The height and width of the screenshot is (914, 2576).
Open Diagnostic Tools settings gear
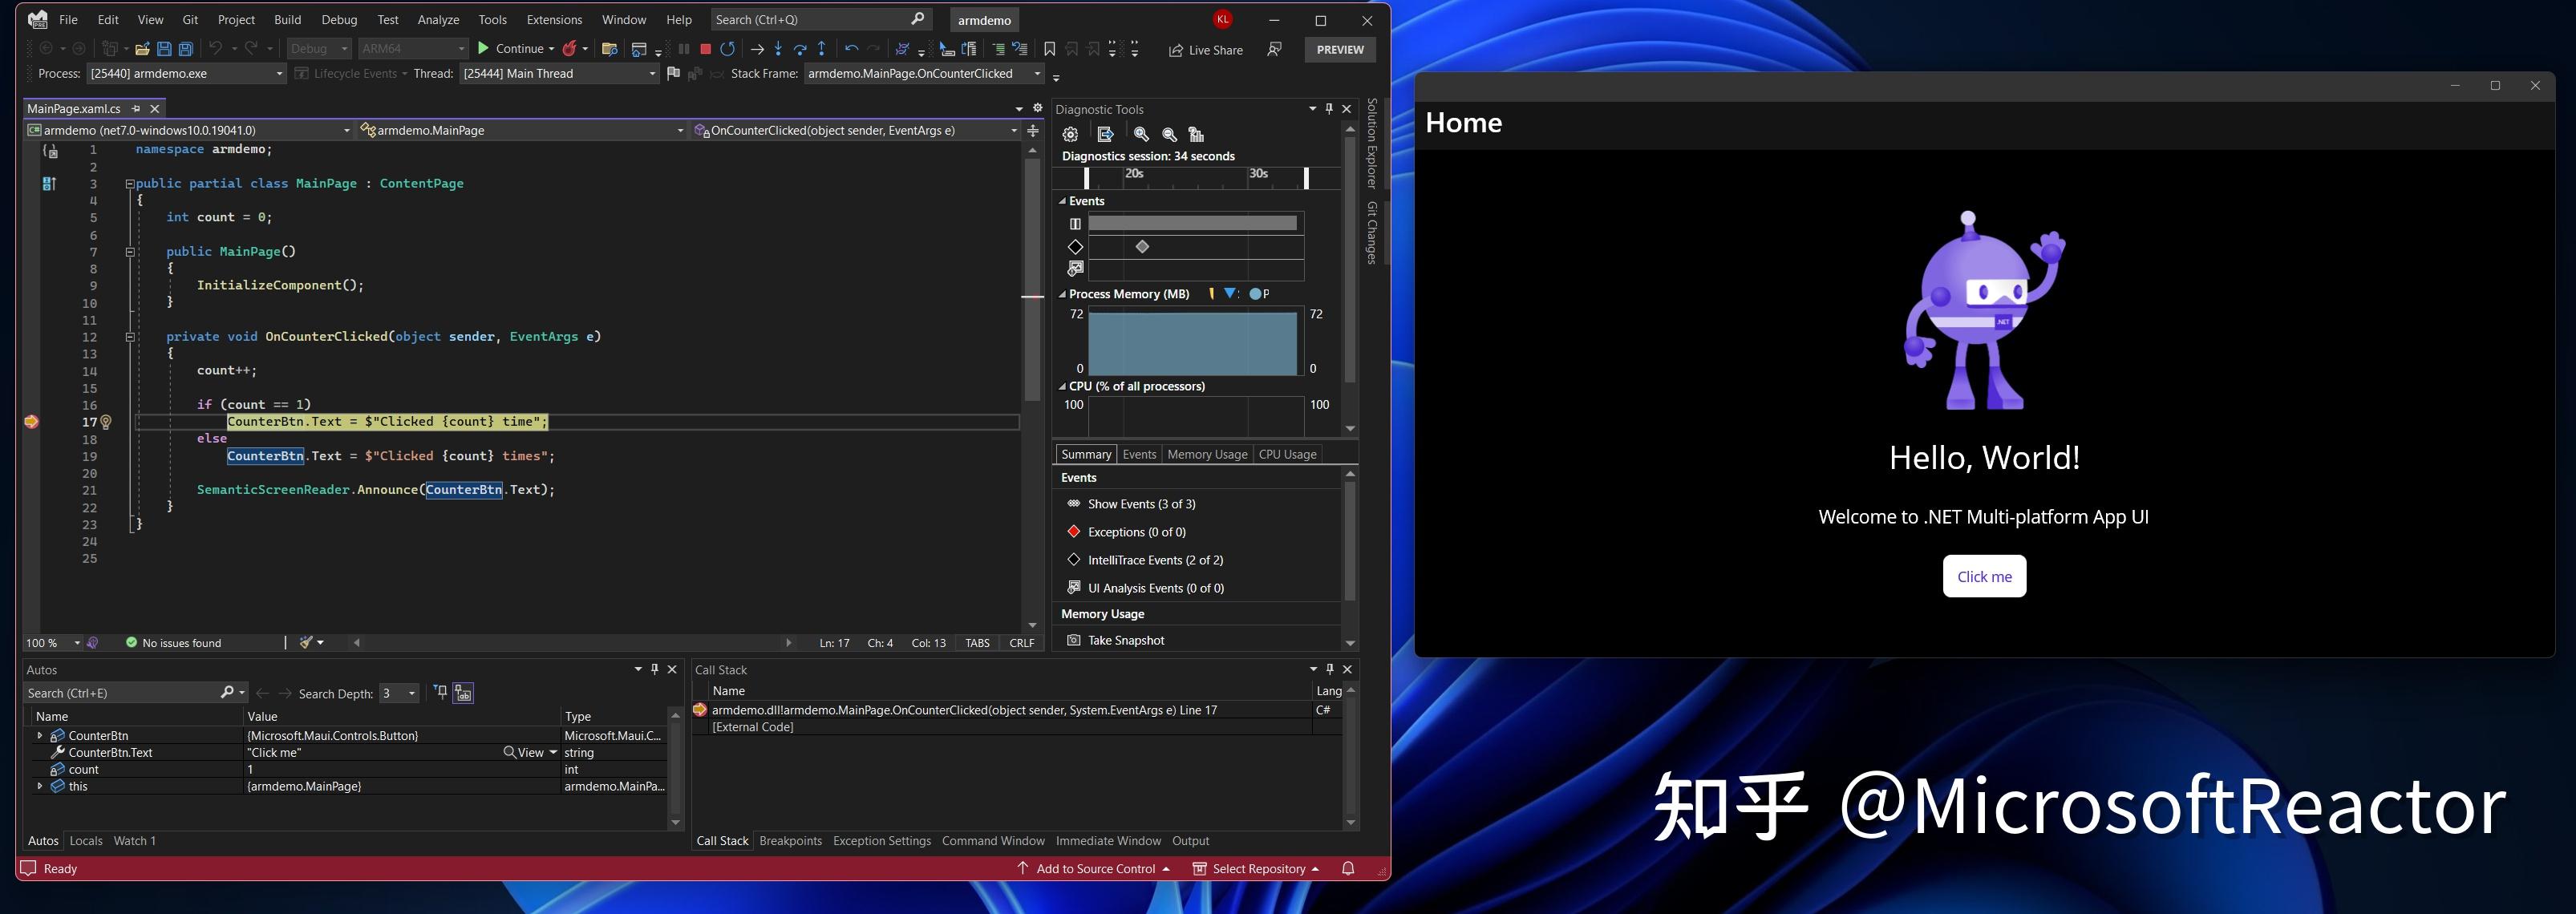[1070, 134]
